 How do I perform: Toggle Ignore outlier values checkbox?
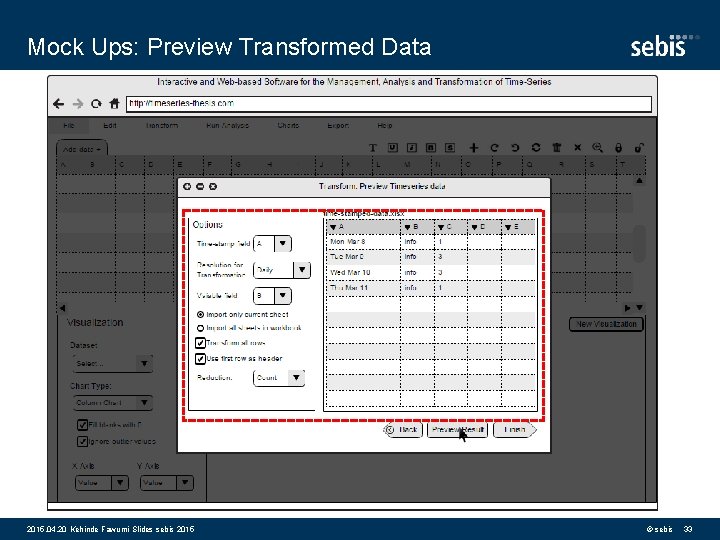pyautogui.click(x=82, y=441)
